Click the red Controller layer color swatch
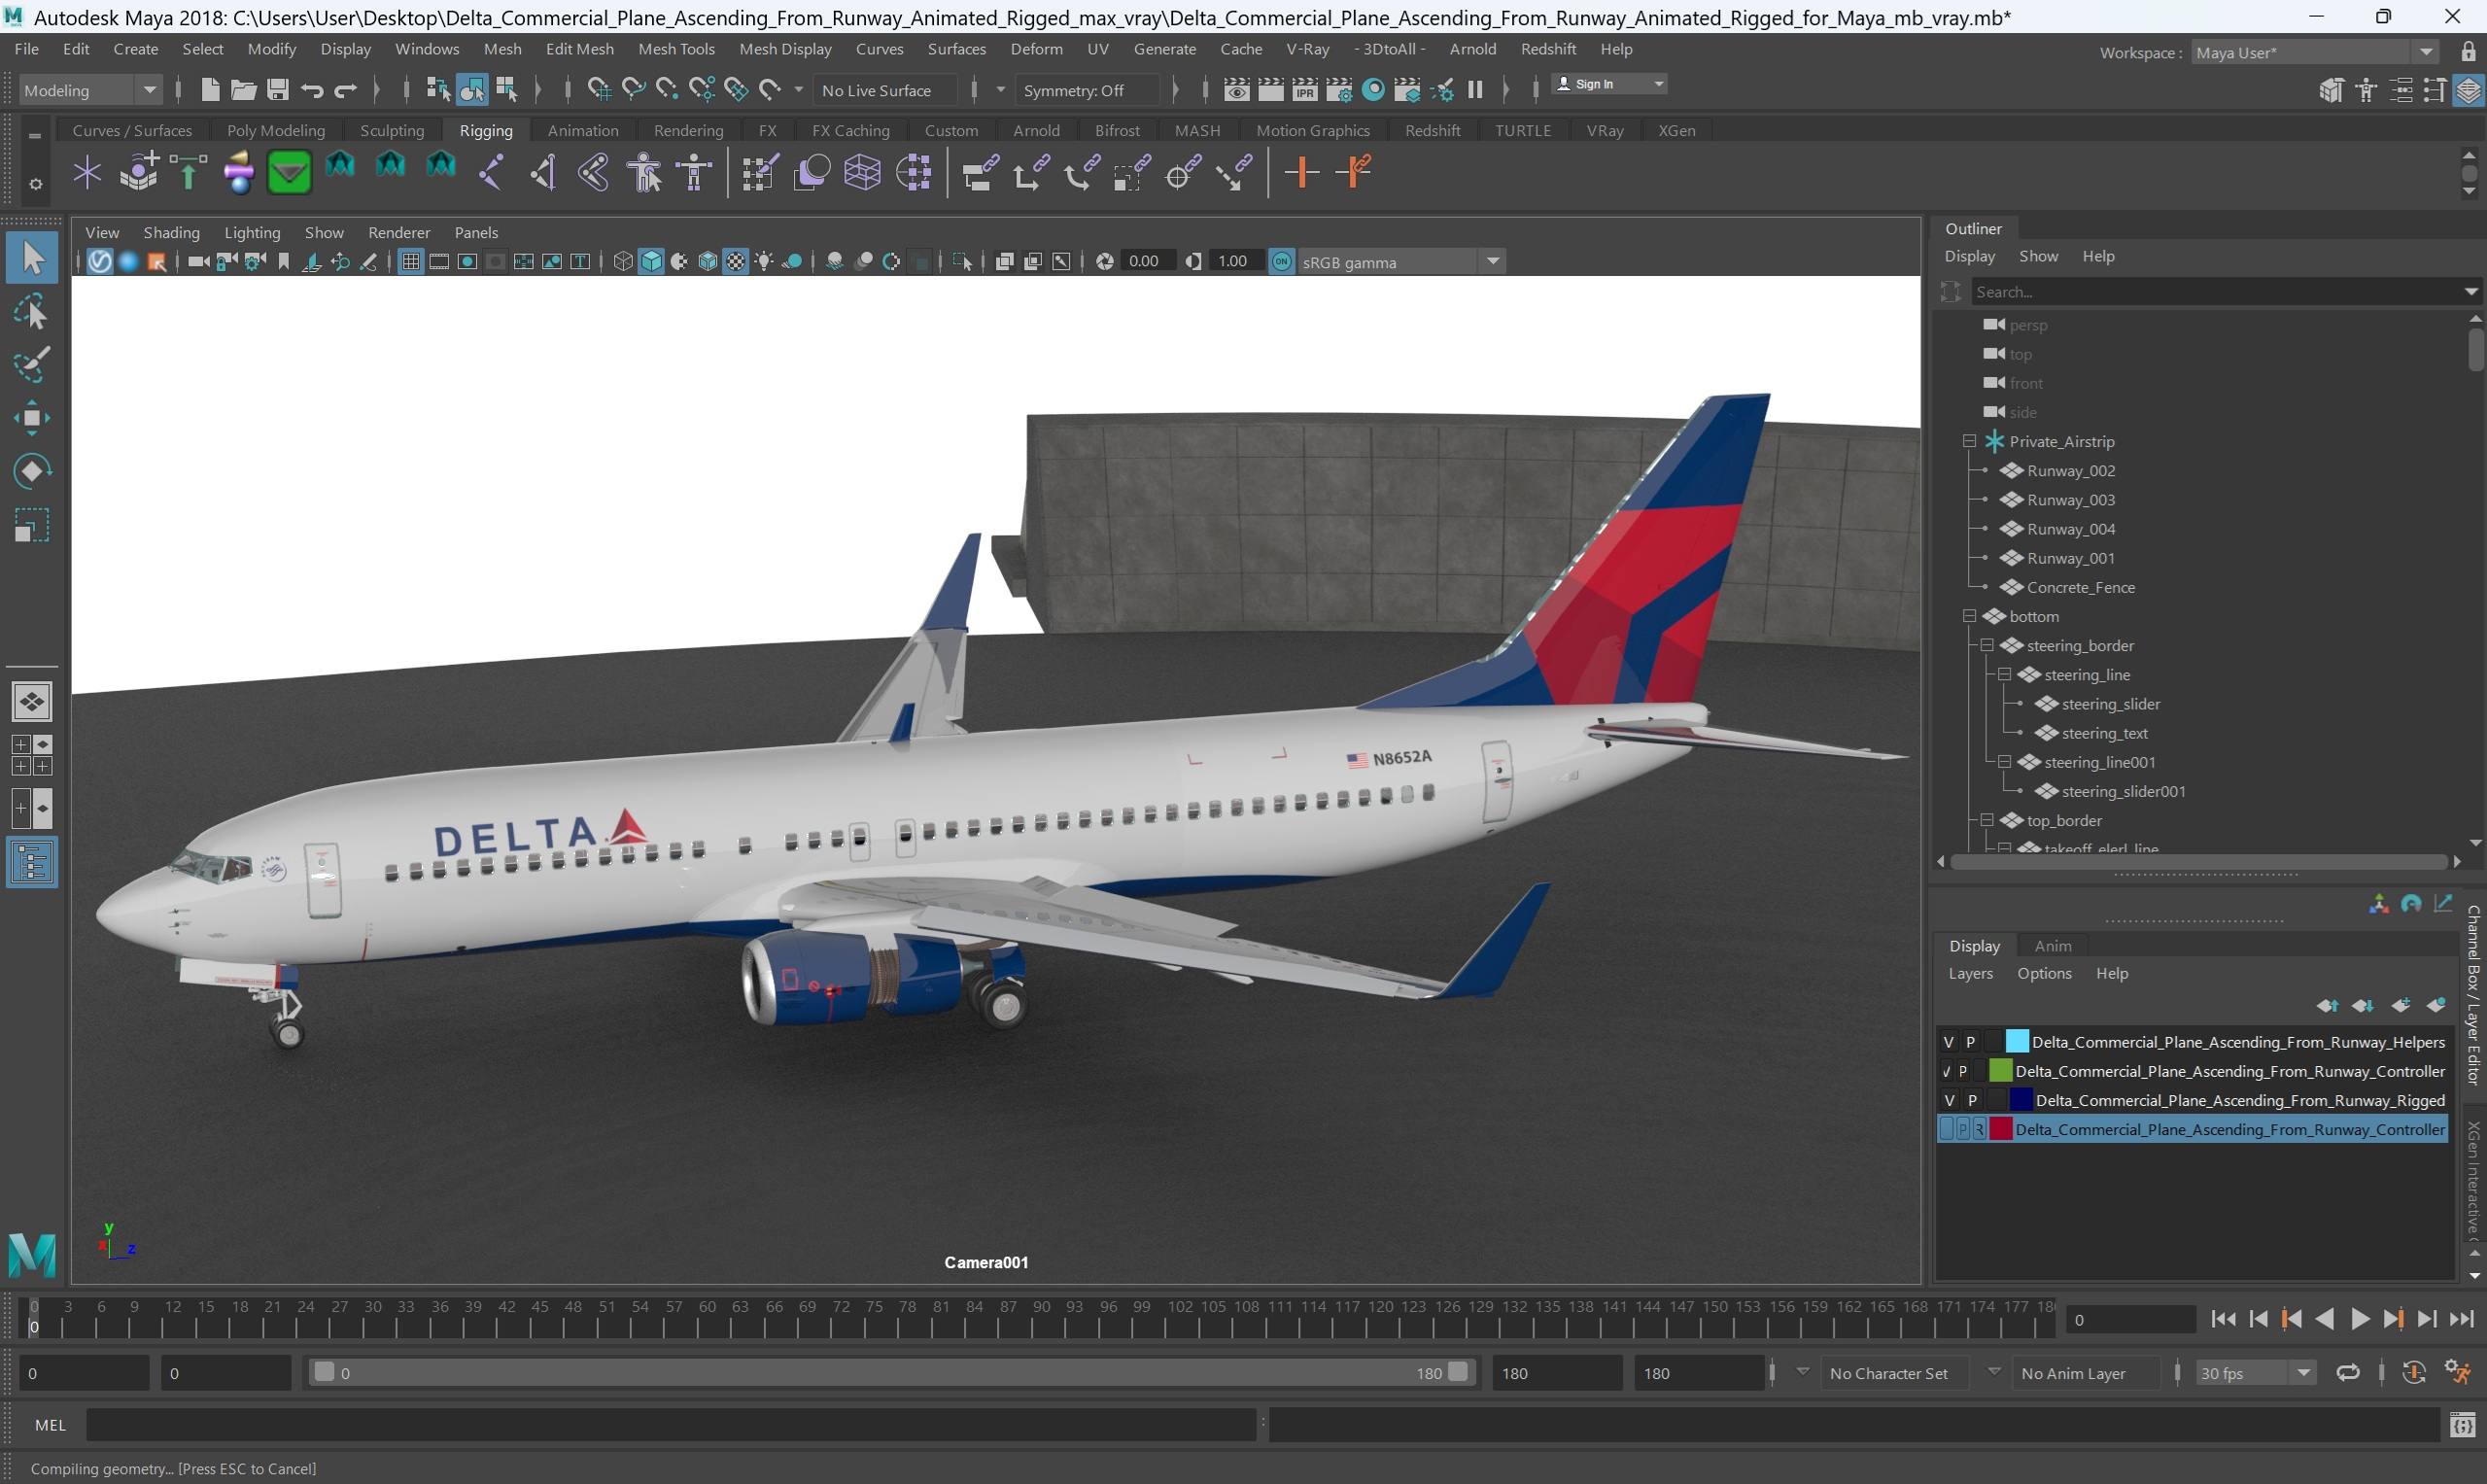 2000,1129
